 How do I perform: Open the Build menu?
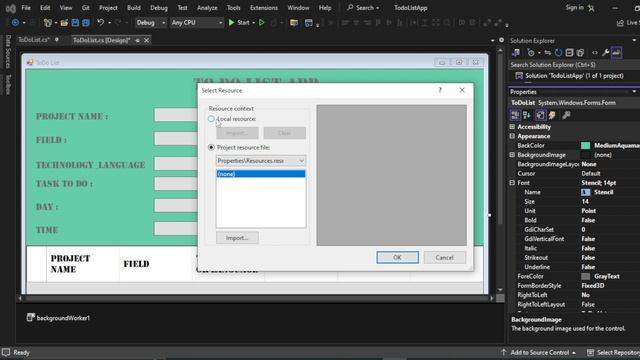point(134,8)
